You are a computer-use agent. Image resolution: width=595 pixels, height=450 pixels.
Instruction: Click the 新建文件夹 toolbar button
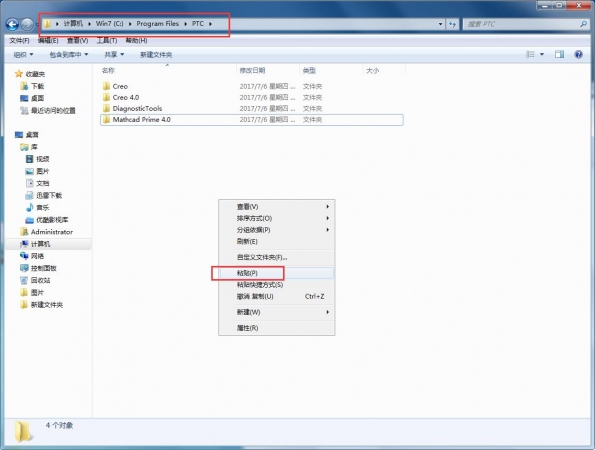click(x=156, y=55)
